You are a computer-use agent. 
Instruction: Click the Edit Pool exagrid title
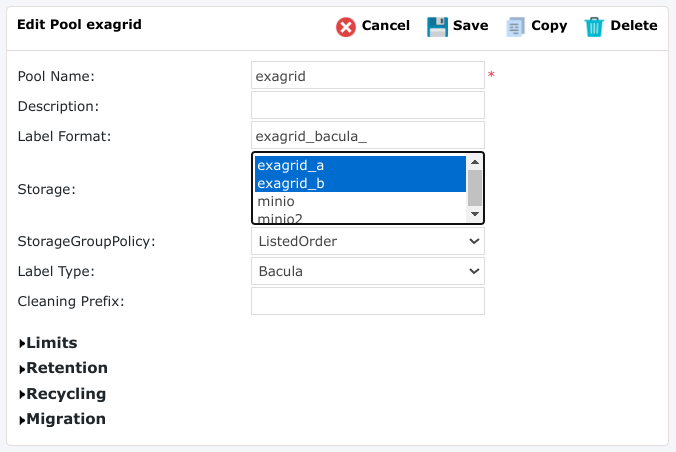79,25
